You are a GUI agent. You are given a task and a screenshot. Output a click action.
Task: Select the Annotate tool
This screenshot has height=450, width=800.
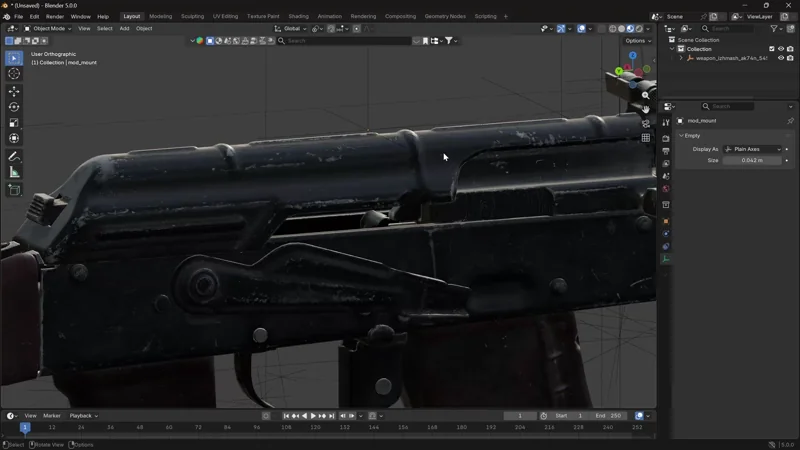(x=14, y=157)
